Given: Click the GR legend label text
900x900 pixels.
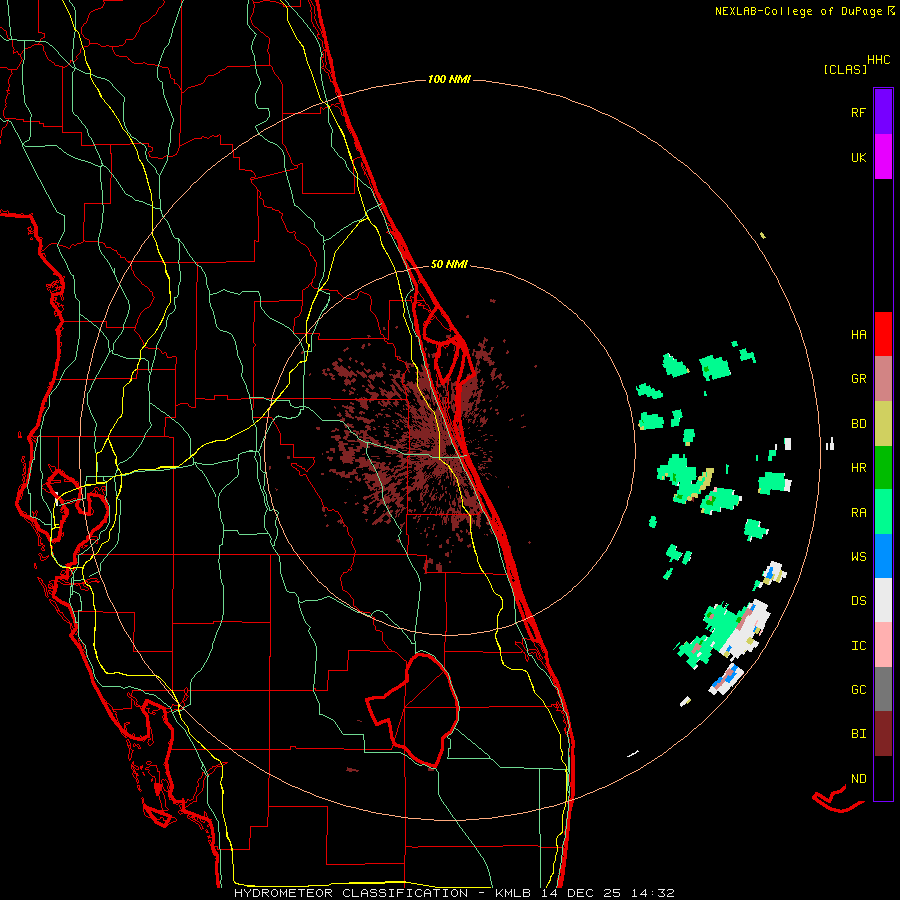Looking at the screenshot, I should 858,379.
